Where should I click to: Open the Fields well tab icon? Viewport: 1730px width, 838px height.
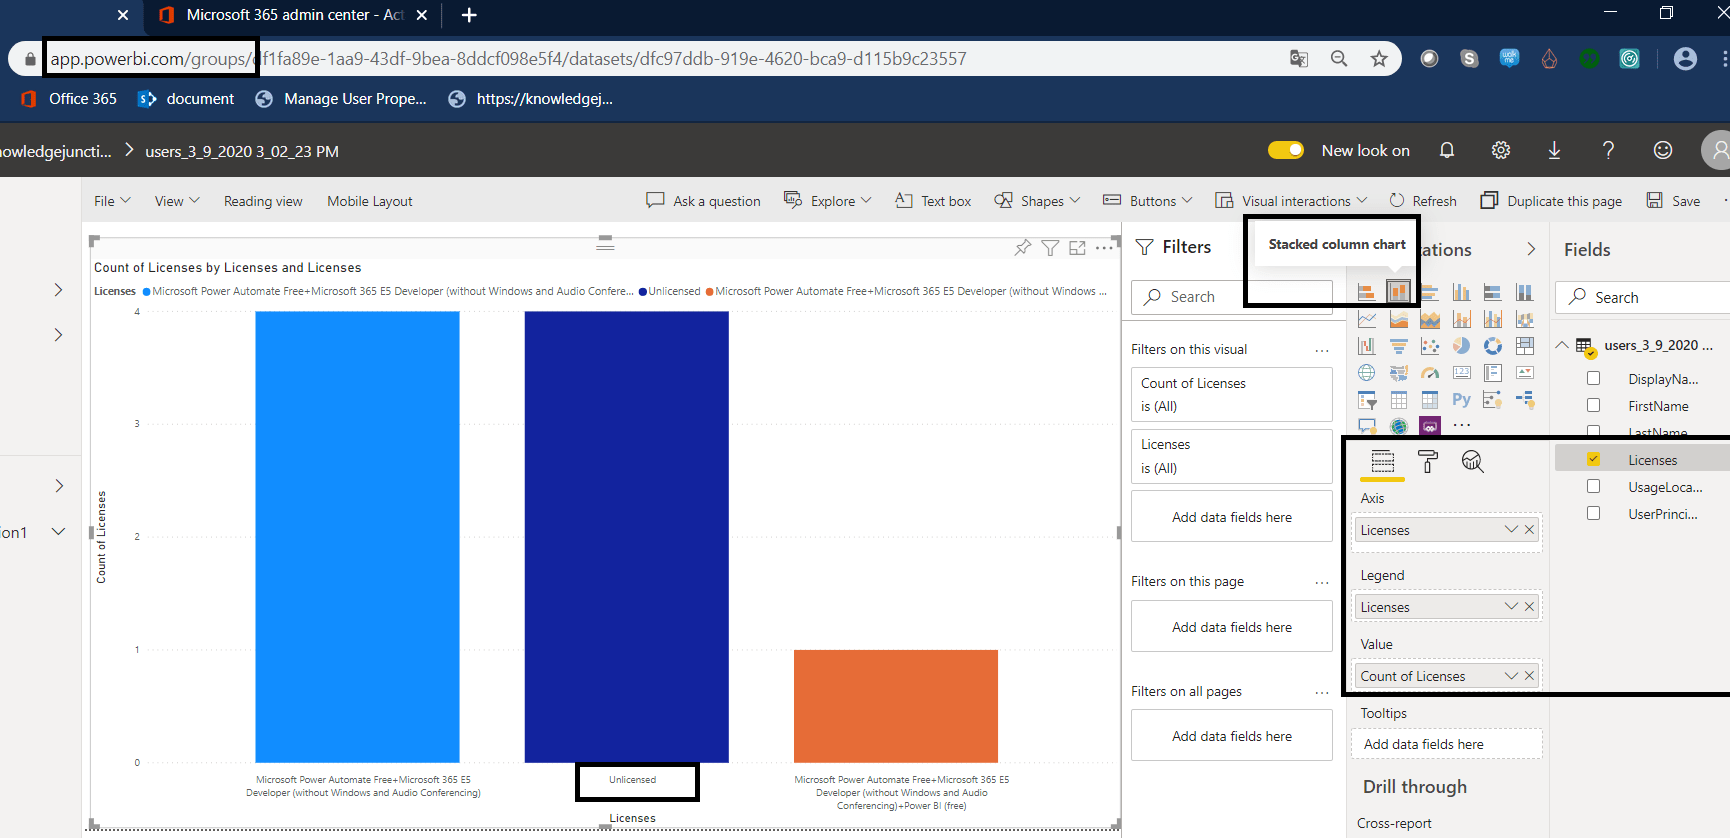click(x=1383, y=461)
